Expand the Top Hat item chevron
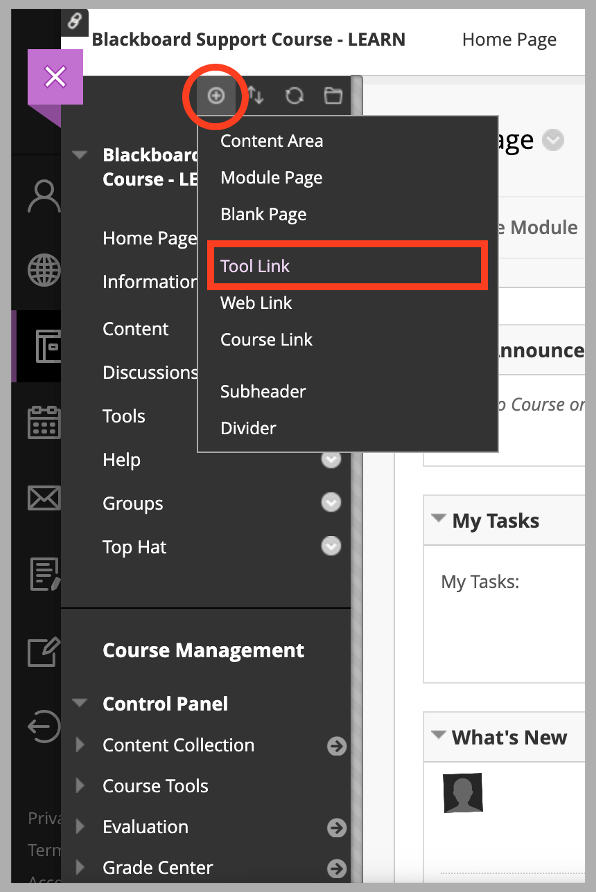596x892 pixels. [331, 547]
